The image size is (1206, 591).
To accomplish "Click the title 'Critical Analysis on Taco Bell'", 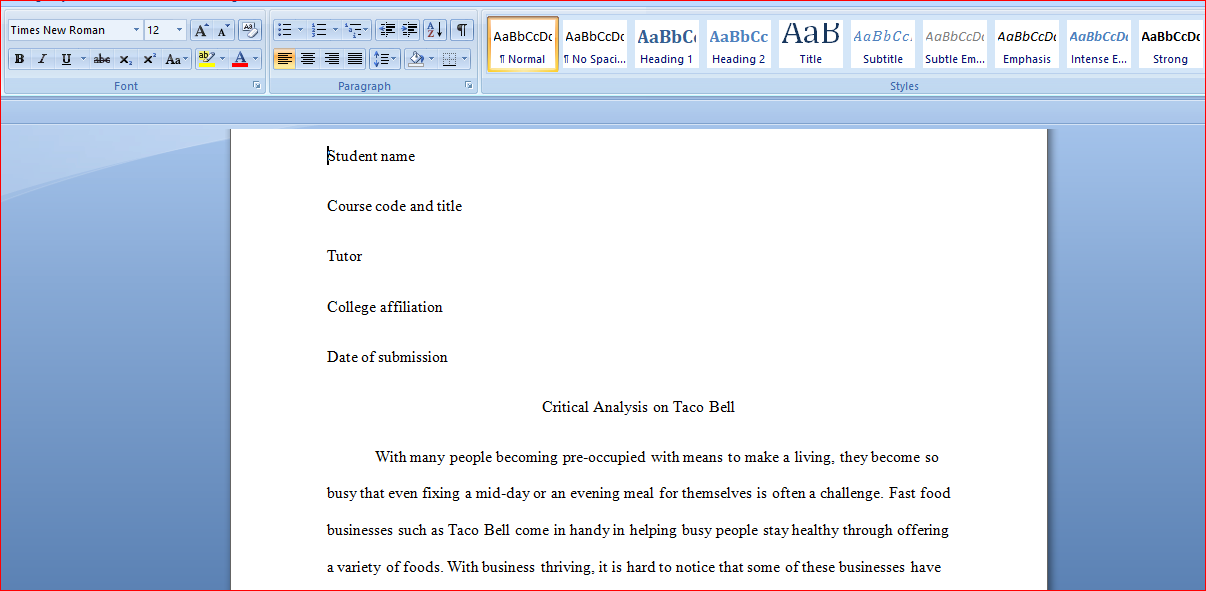I will tap(638, 407).
